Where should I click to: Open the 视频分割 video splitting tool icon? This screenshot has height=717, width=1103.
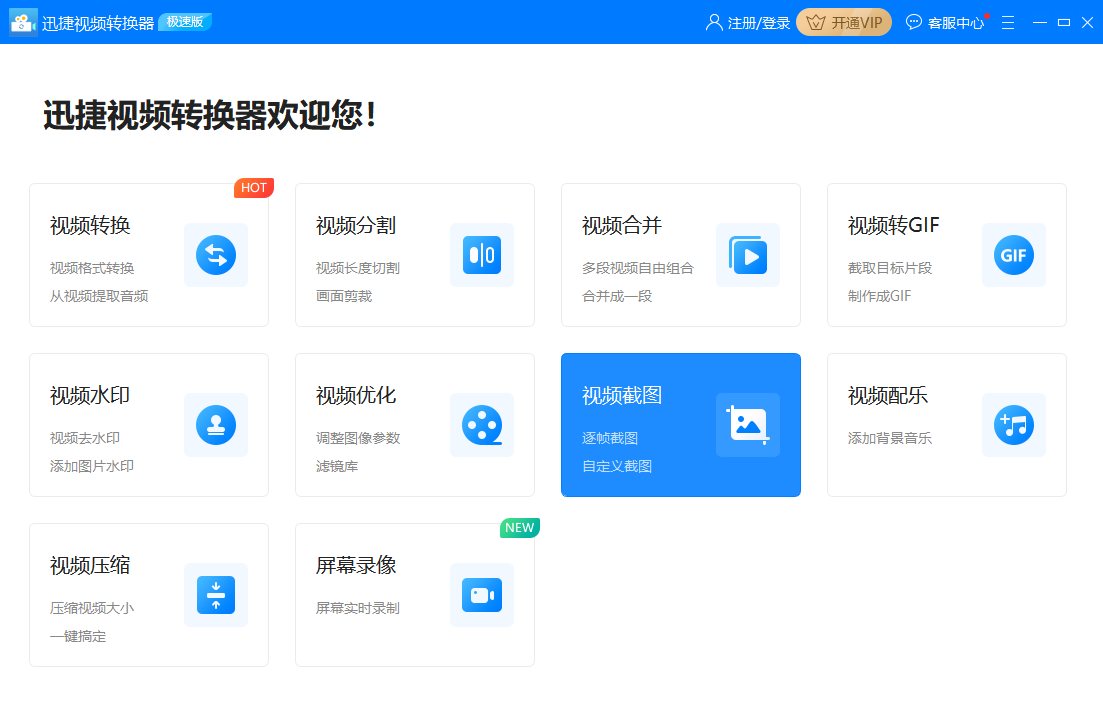pos(481,255)
